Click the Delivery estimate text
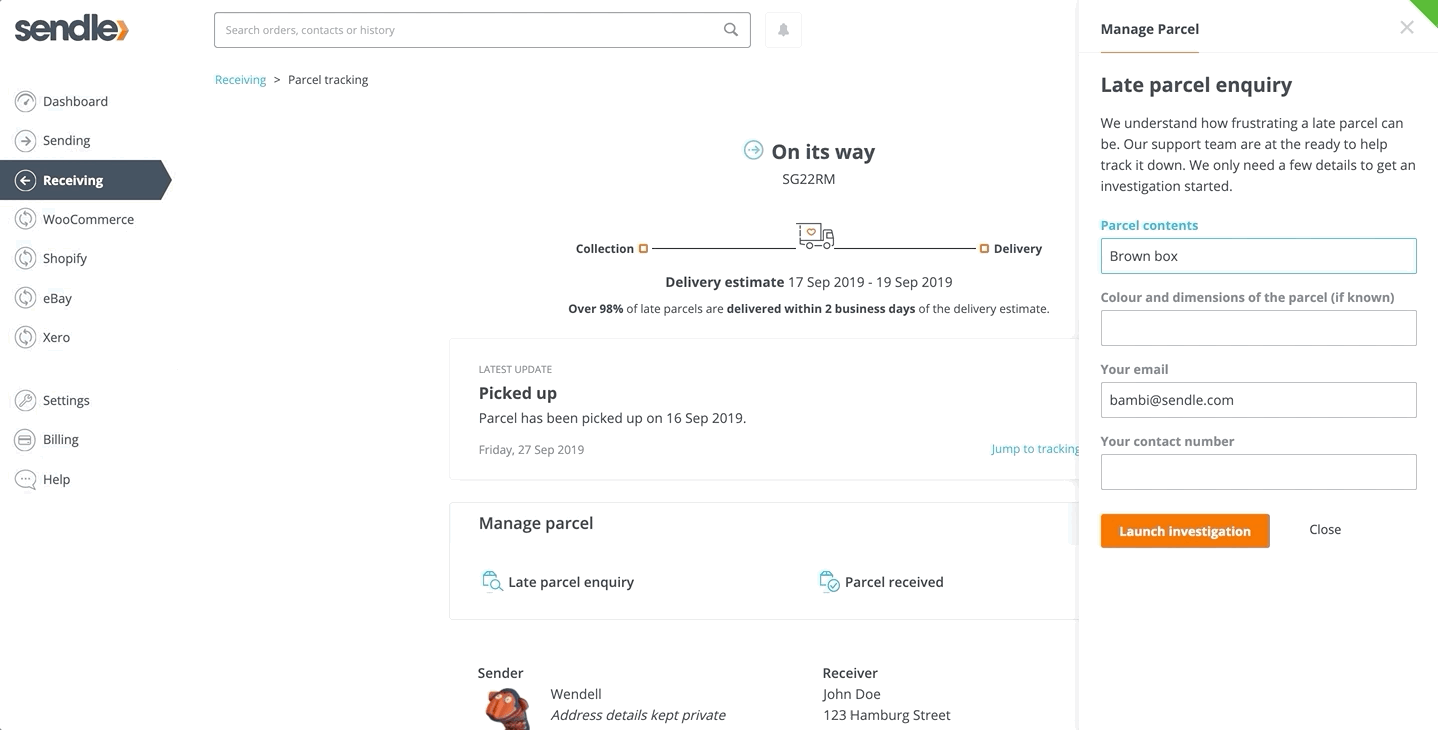The width and height of the screenshot is (1438, 730). (809, 282)
